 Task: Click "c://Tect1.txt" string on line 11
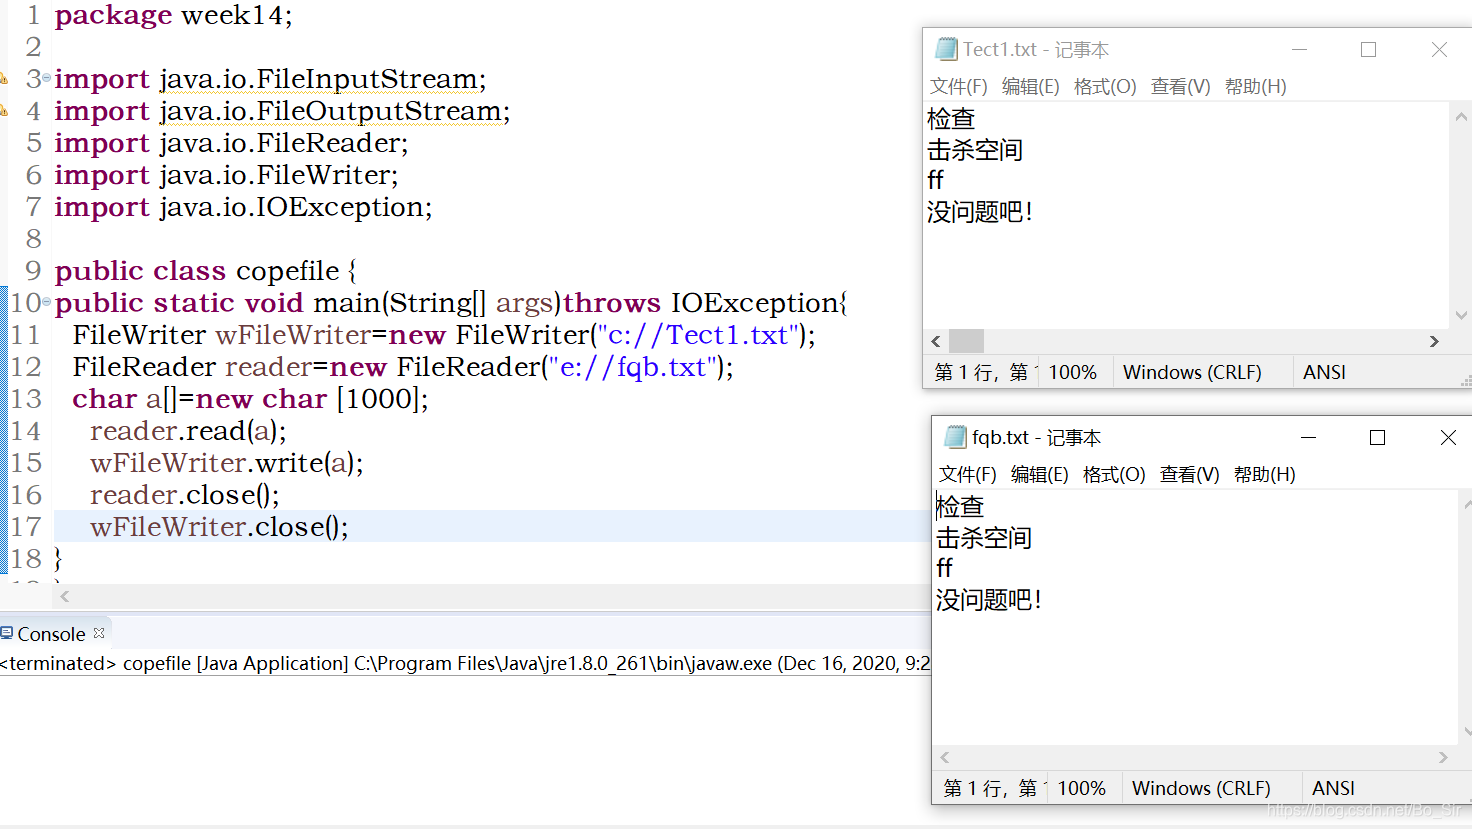pos(697,335)
